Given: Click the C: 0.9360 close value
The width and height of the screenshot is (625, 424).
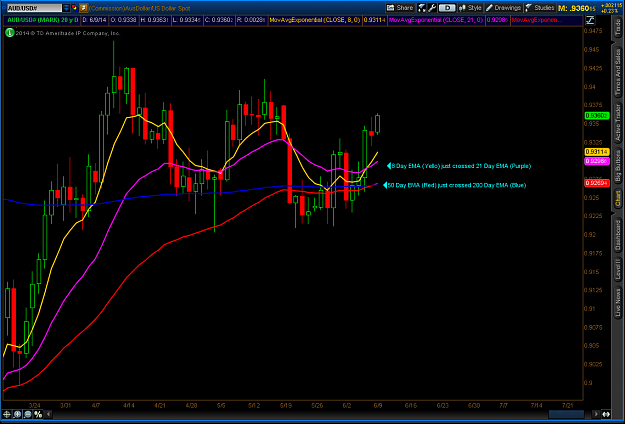Looking at the screenshot, I should (219, 20).
